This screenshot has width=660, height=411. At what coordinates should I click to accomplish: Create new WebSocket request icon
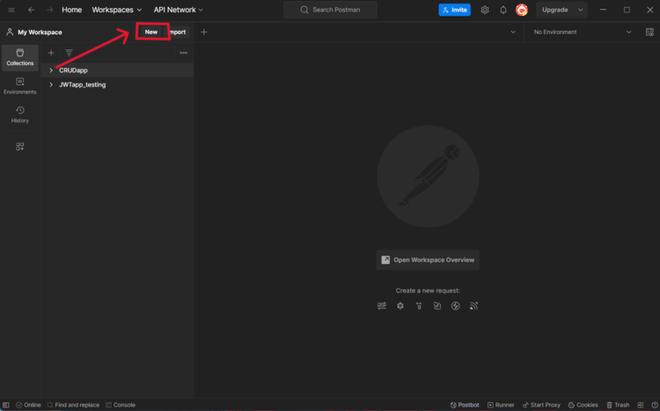click(x=437, y=306)
